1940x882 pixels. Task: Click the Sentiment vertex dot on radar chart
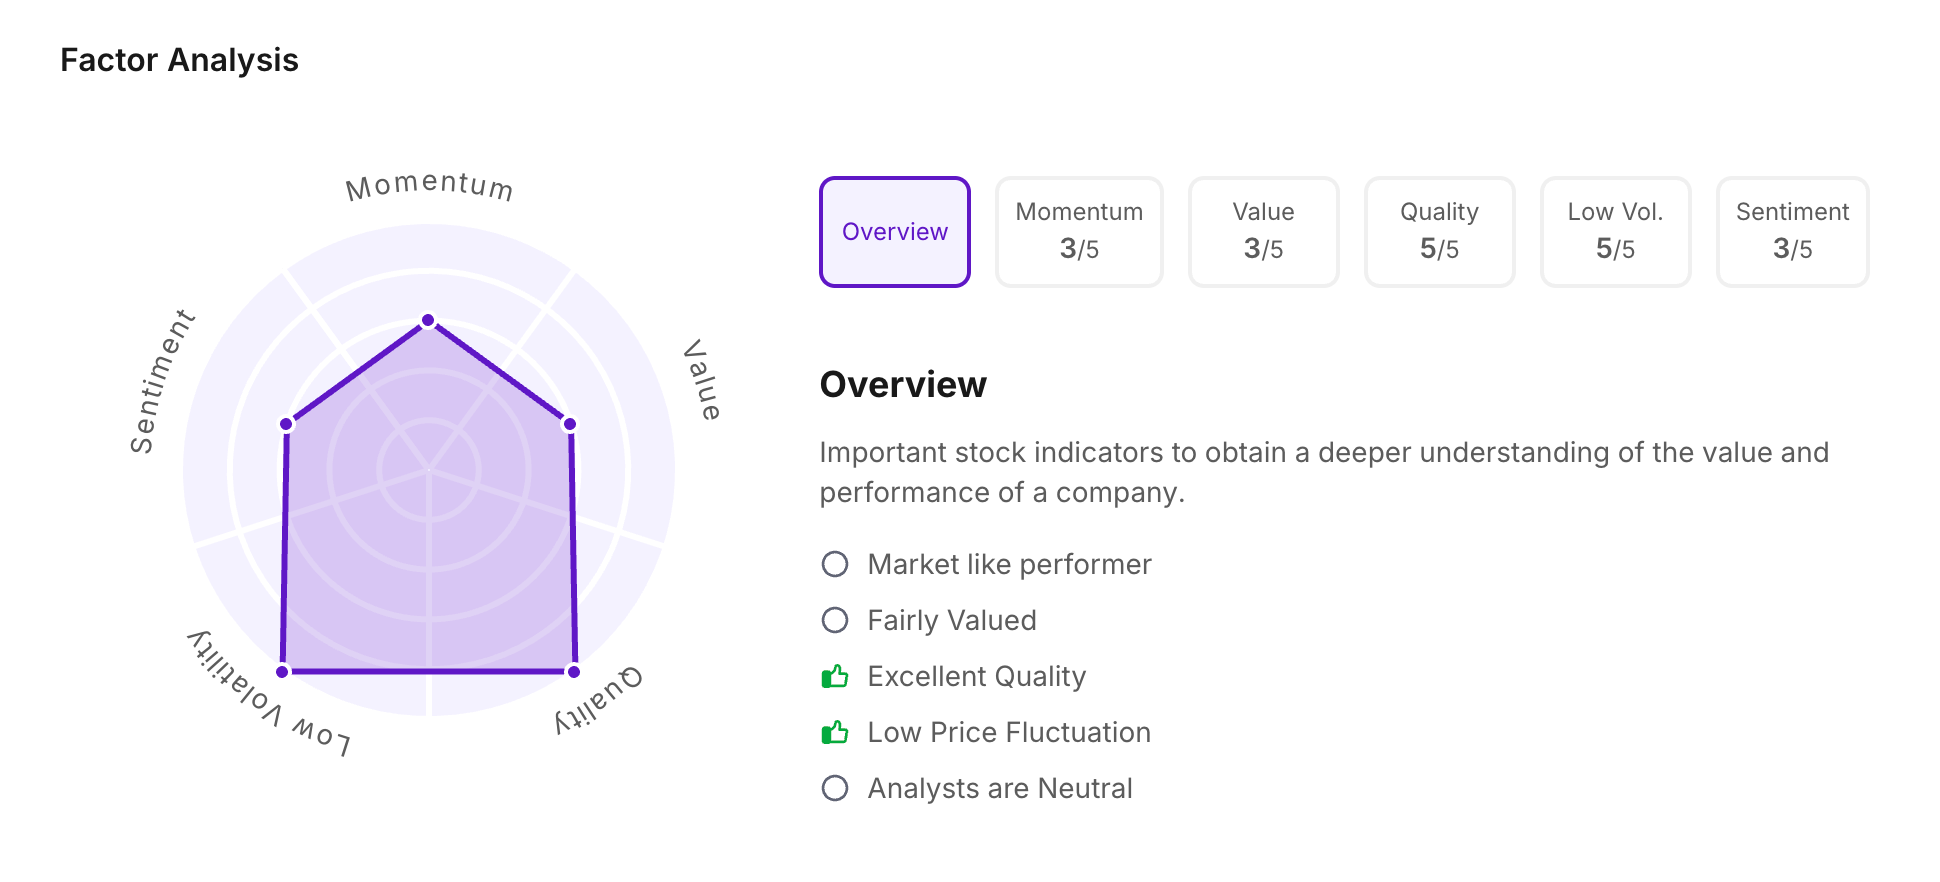click(x=286, y=424)
